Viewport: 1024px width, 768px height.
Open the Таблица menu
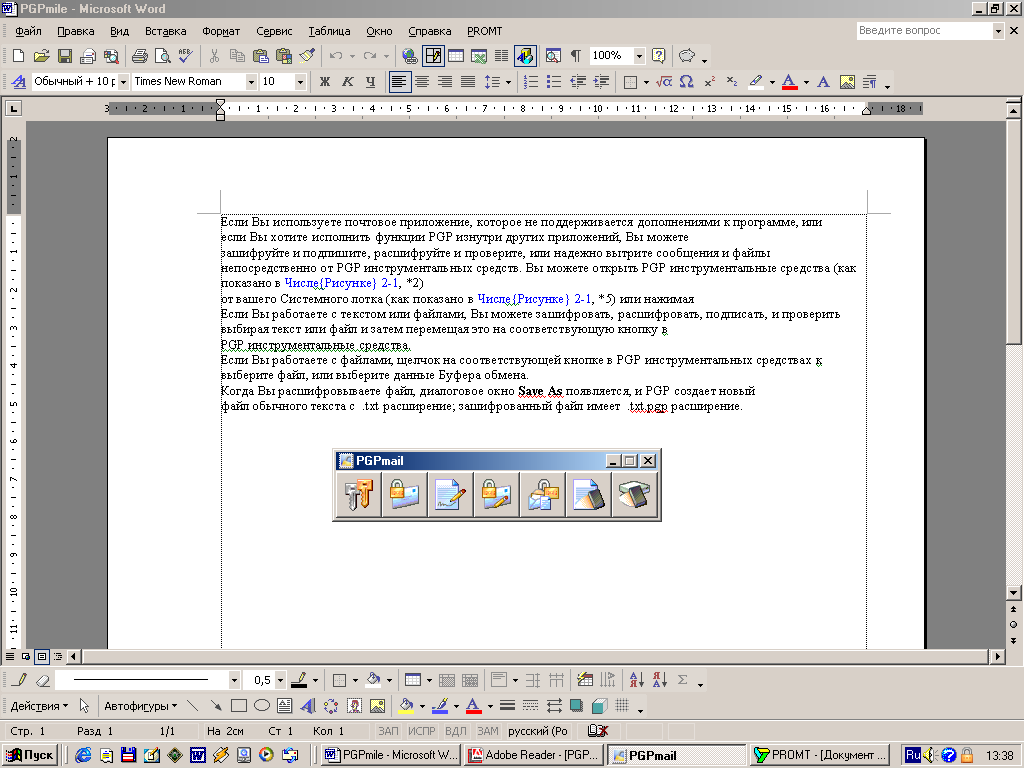pyautogui.click(x=329, y=31)
